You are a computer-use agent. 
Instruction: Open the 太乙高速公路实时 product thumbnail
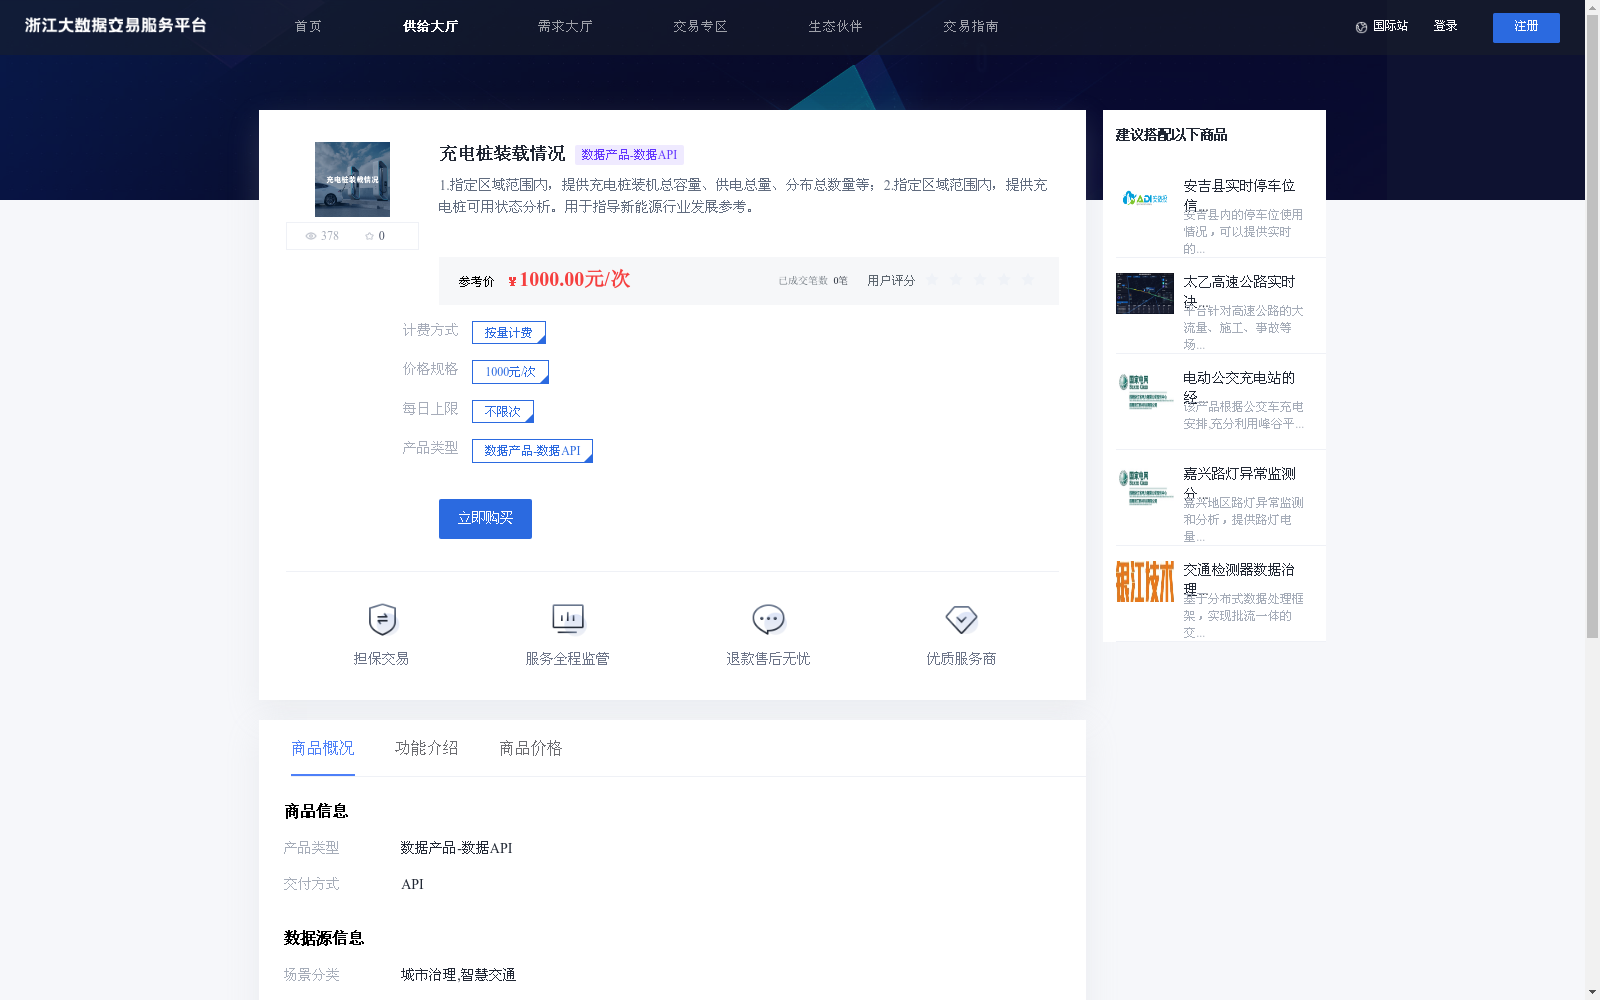click(1145, 293)
